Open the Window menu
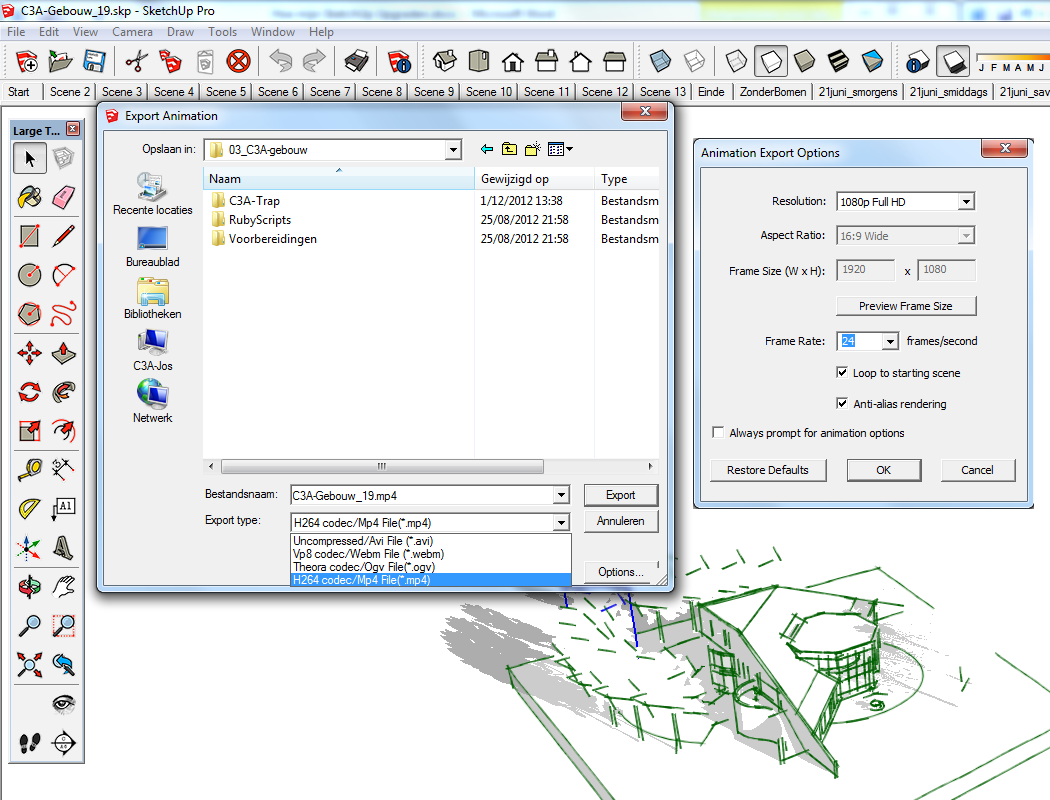This screenshot has height=800, width=1050. coord(273,31)
